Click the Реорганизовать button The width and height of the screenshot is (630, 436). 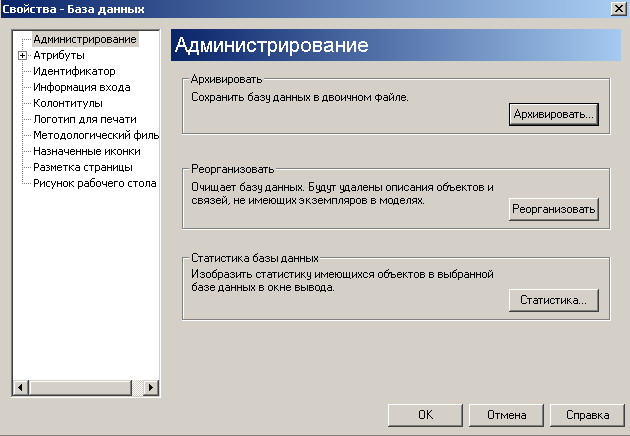[x=554, y=209]
